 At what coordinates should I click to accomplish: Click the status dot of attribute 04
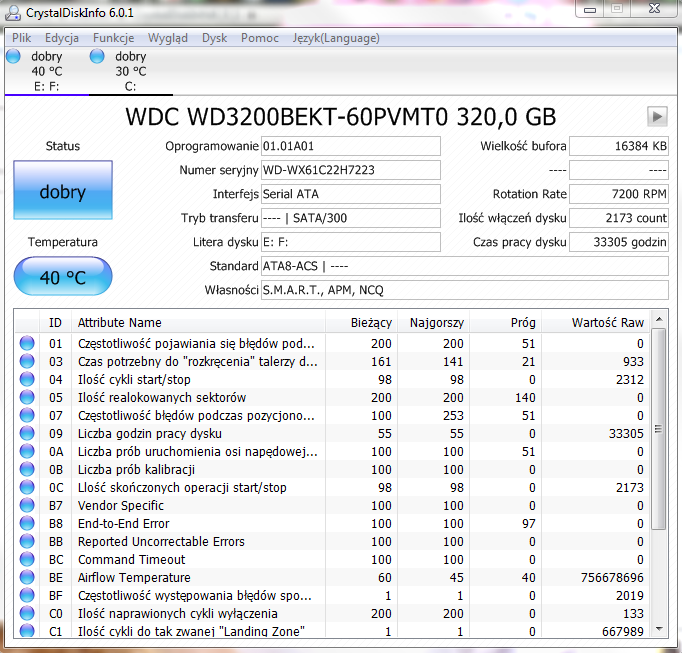click(x=27, y=379)
